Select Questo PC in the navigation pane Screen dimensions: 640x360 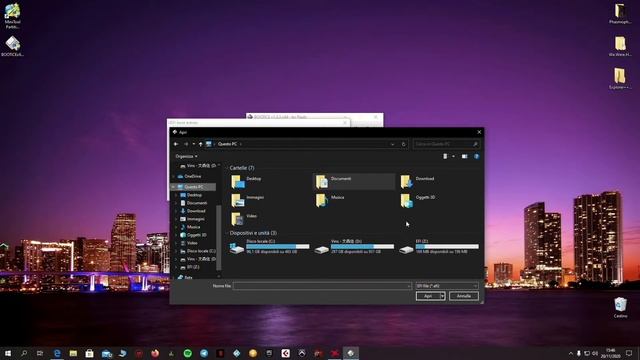pos(193,187)
